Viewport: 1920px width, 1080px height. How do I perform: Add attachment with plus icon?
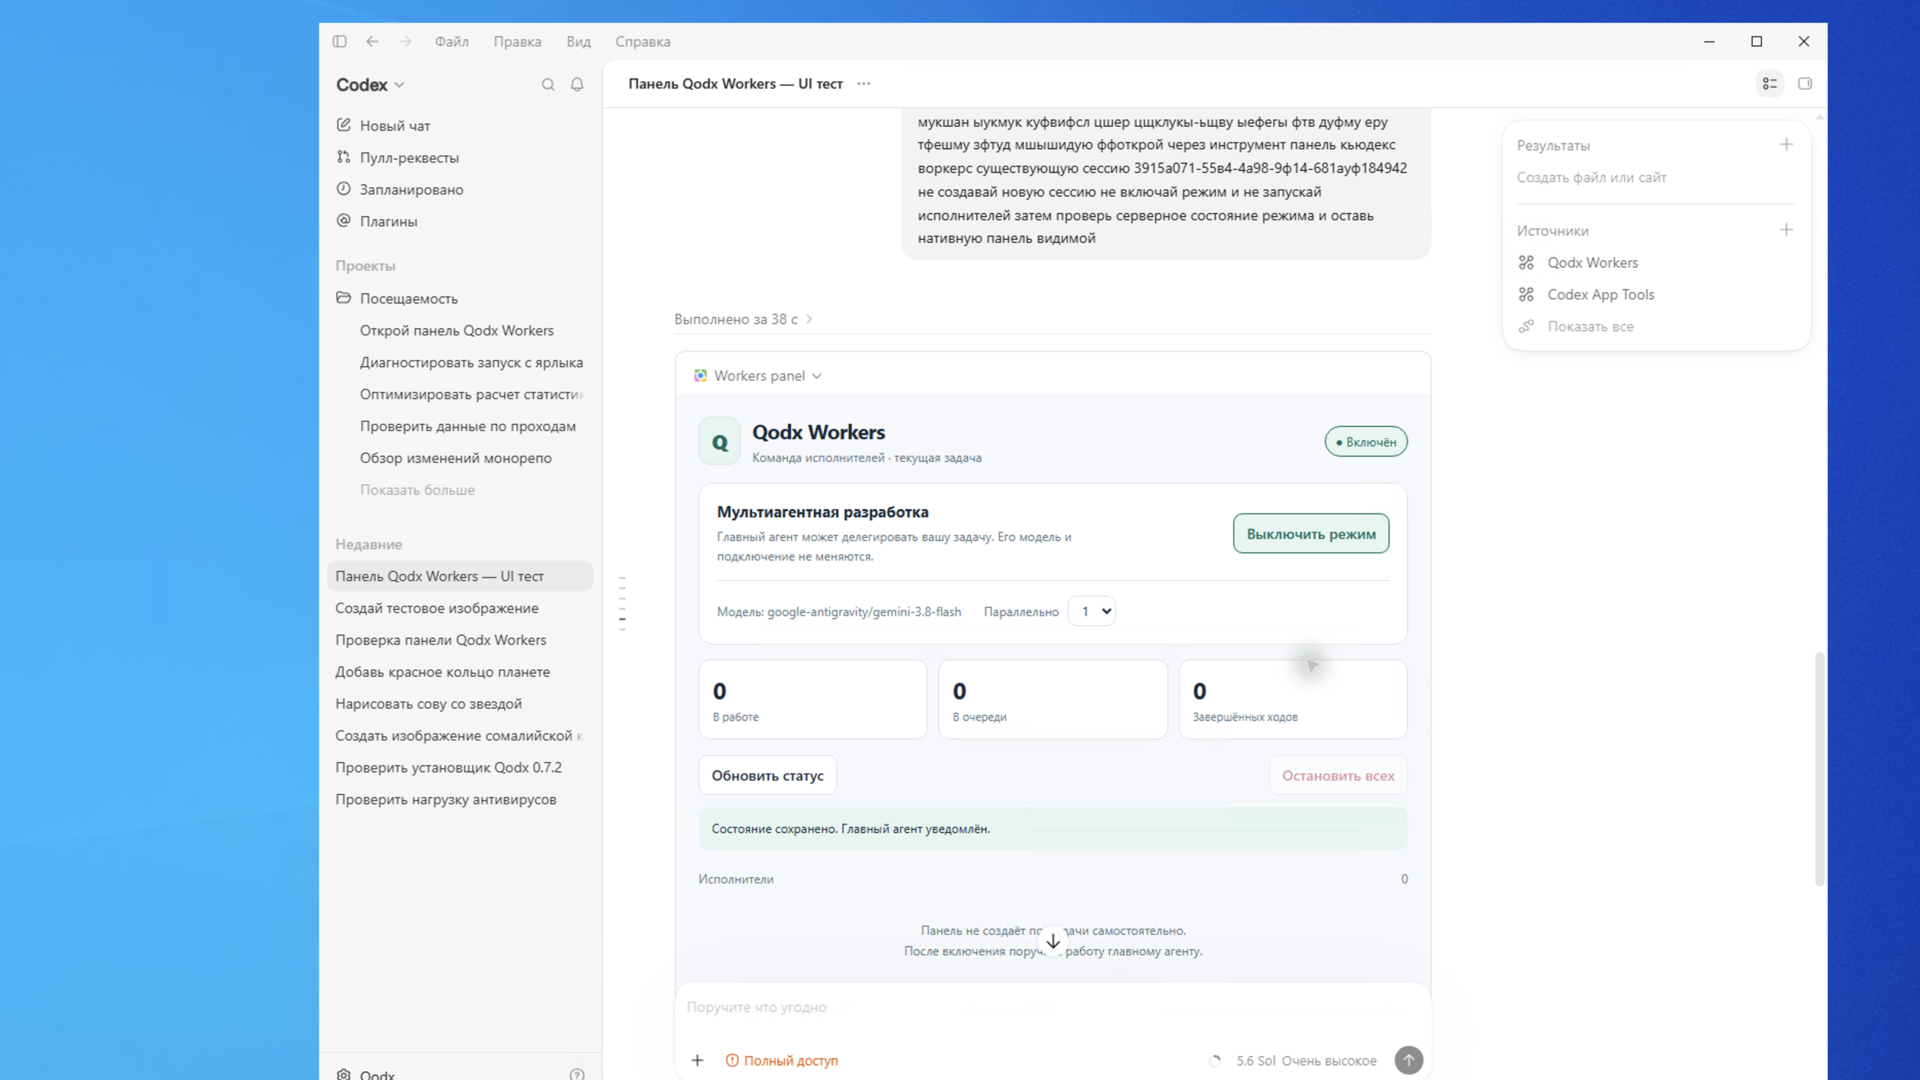point(698,1060)
